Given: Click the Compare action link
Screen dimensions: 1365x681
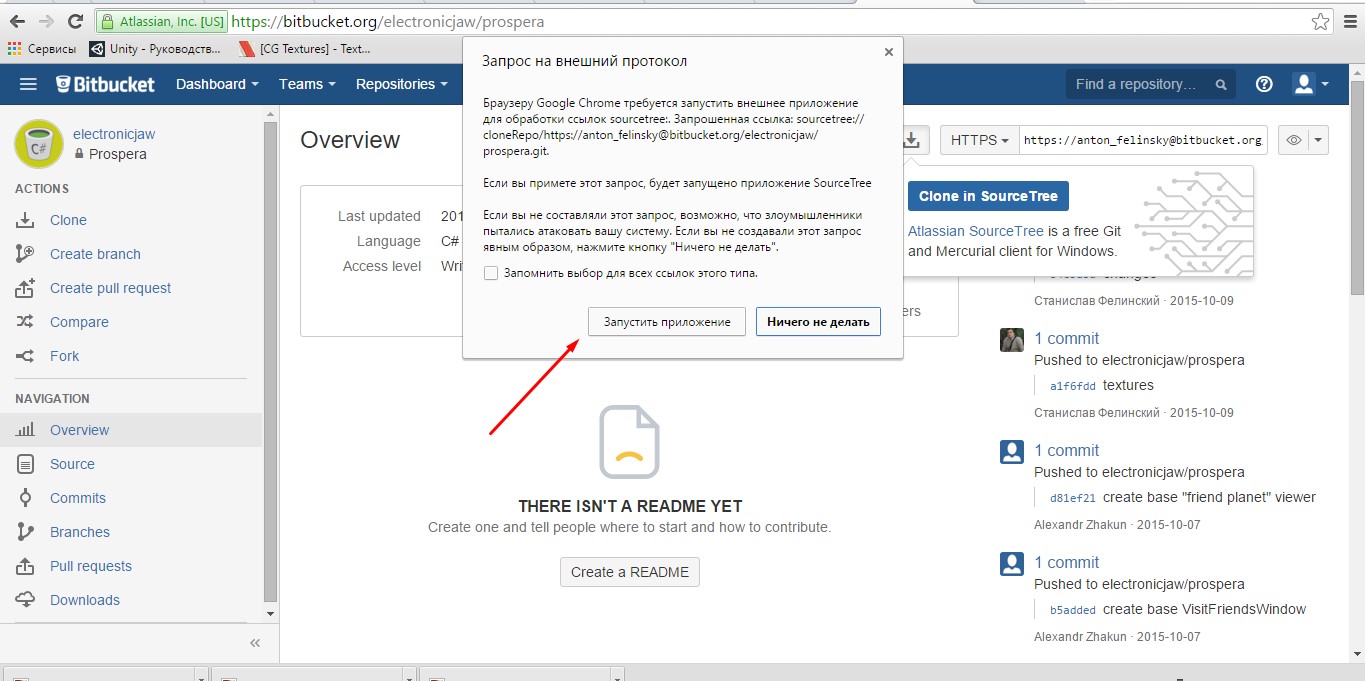Looking at the screenshot, I should coord(79,322).
